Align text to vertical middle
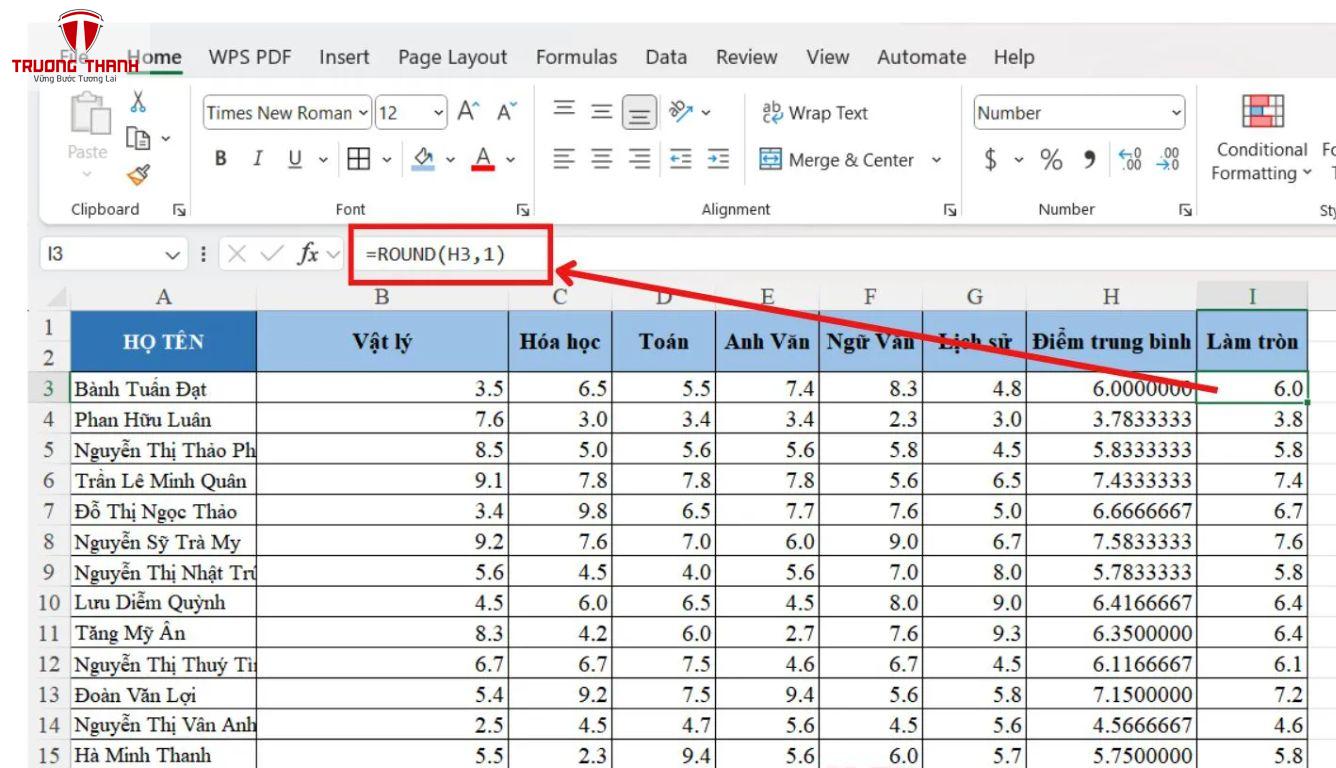Viewport: 1336px width, 768px height. pyautogui.click(x=600, y=112)
